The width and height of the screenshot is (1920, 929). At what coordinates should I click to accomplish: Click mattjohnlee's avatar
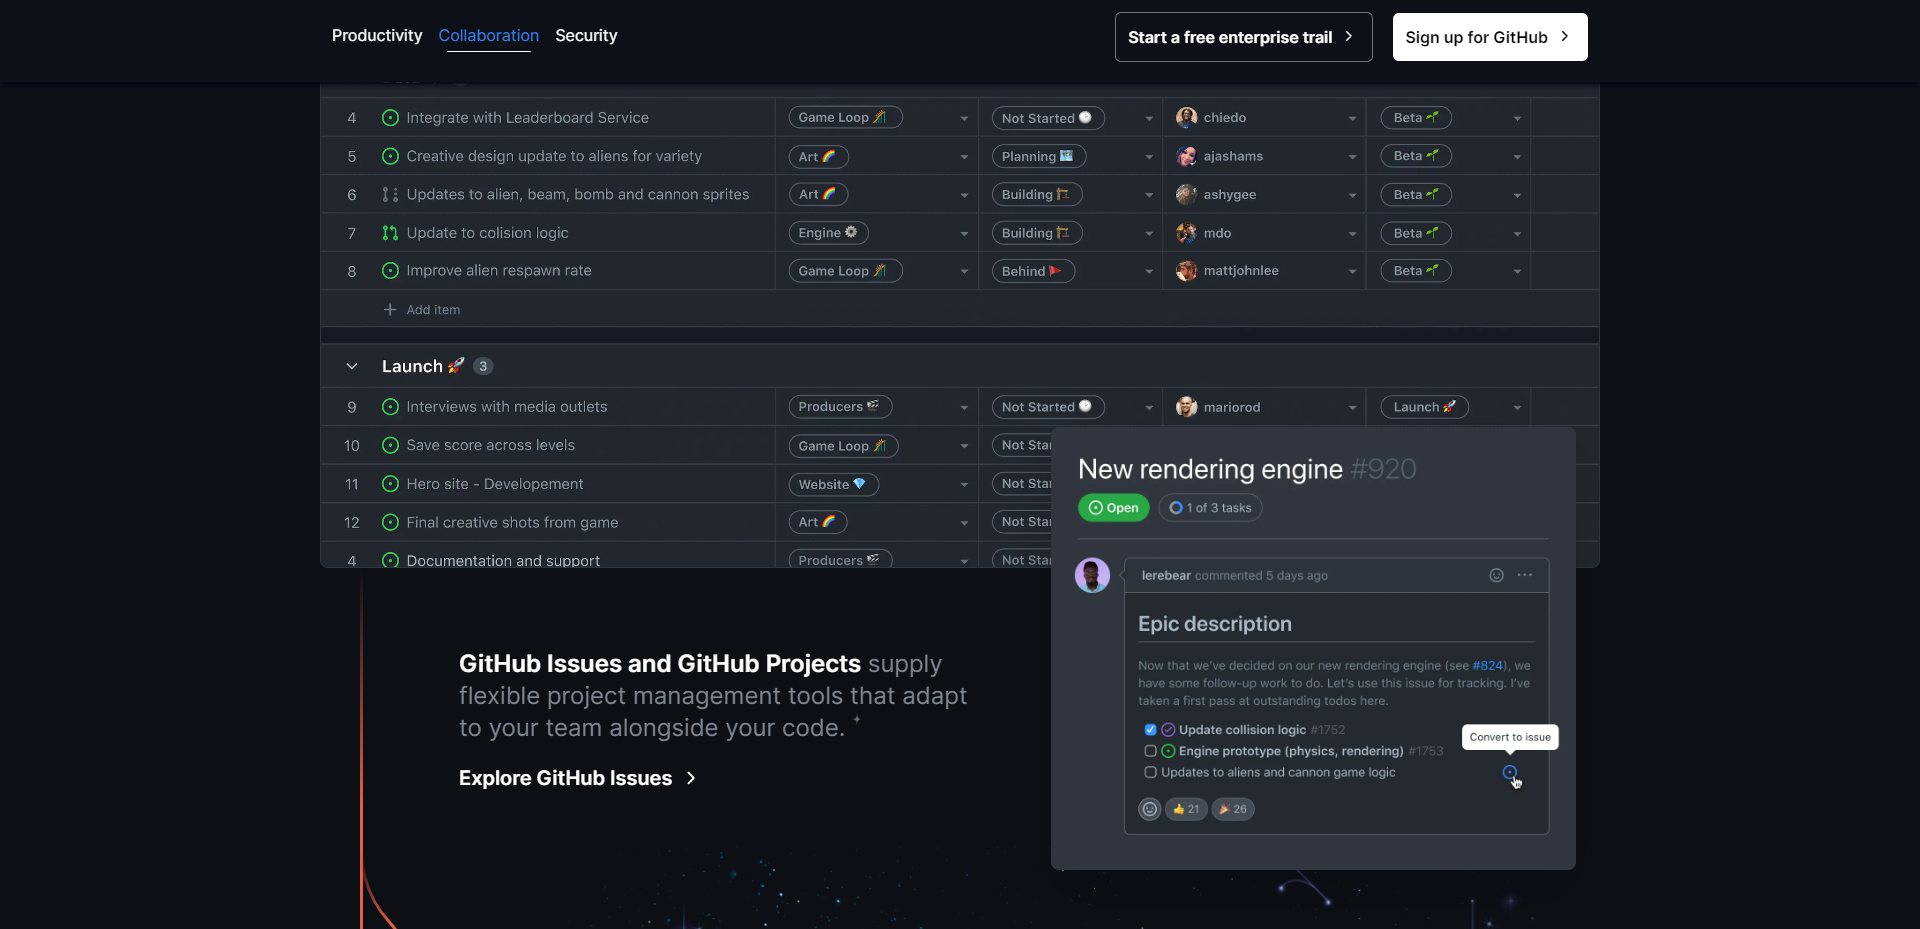pos(1186,271)
